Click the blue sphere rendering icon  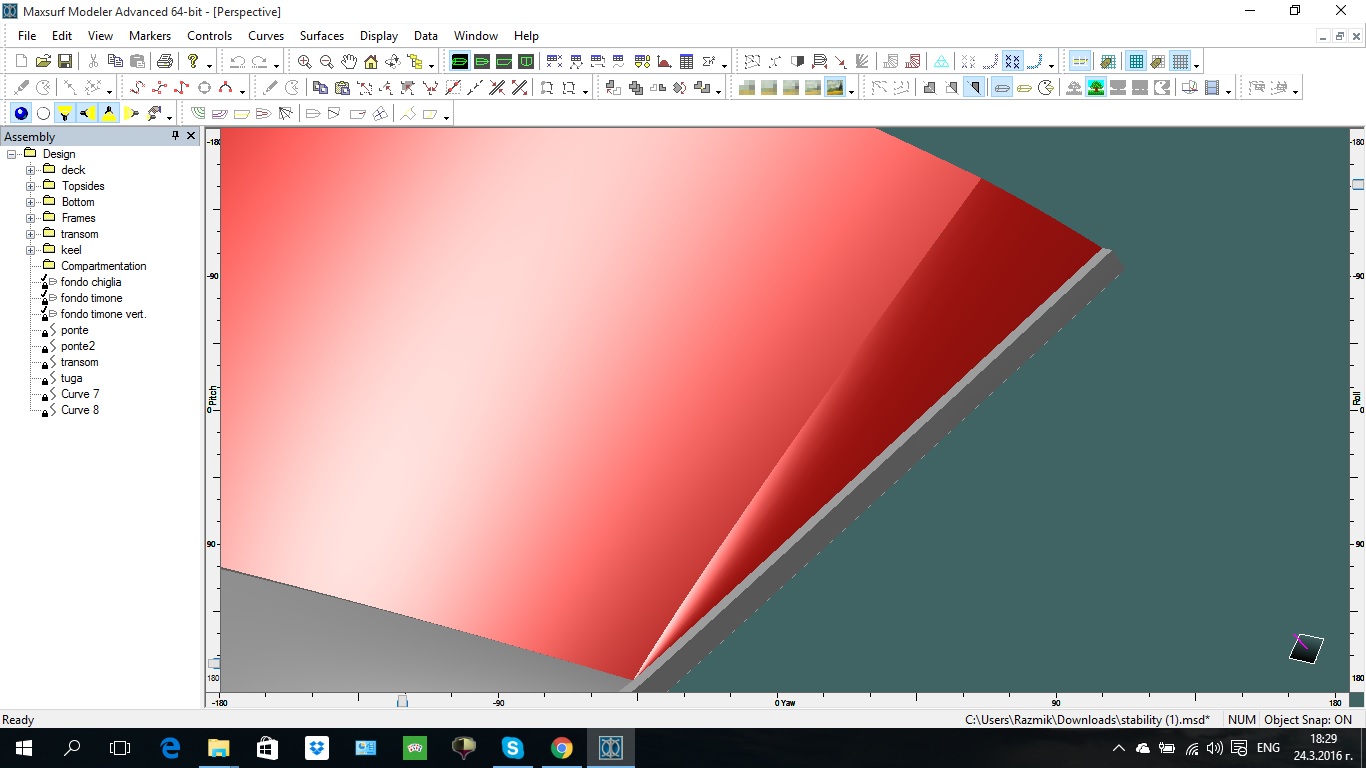(21, 114)
